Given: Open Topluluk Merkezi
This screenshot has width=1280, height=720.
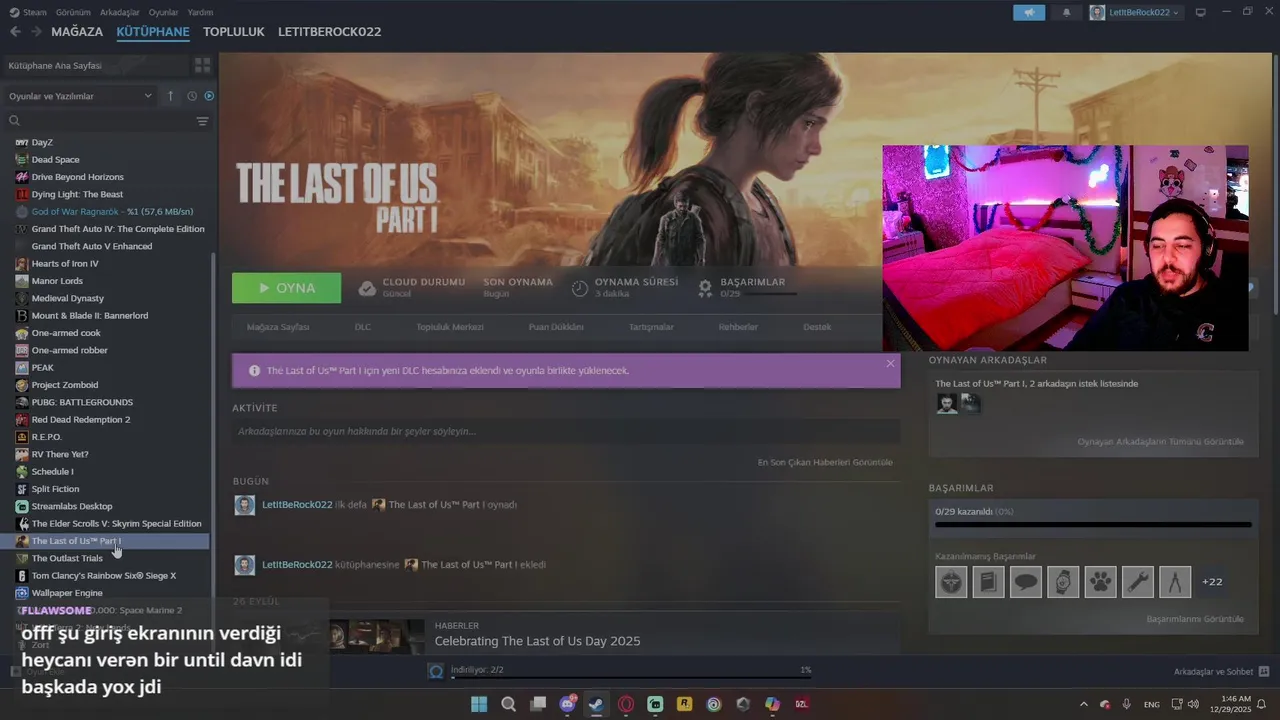Looking at the screenshot, I should click(x=450, y=327).
